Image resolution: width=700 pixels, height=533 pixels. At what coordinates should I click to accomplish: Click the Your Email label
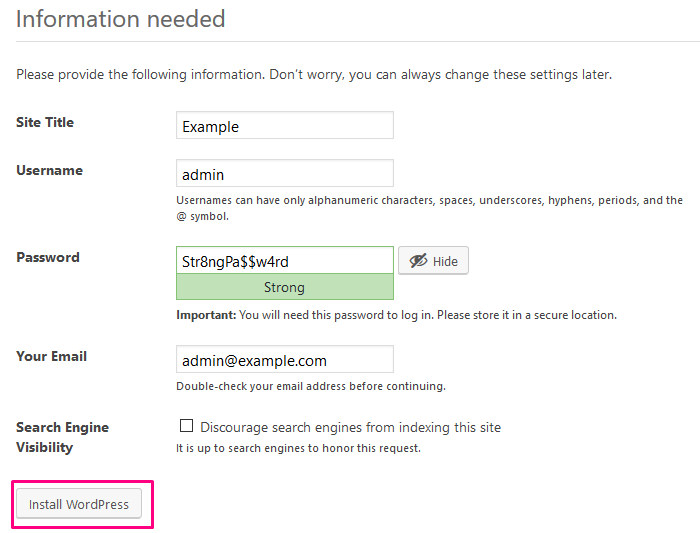click(51, 356)
